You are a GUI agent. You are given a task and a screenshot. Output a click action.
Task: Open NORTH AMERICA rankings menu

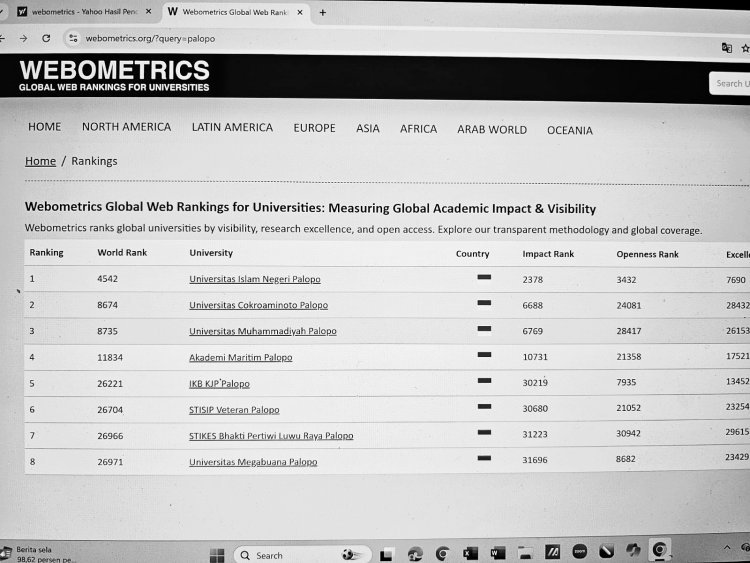pos(126,127)
